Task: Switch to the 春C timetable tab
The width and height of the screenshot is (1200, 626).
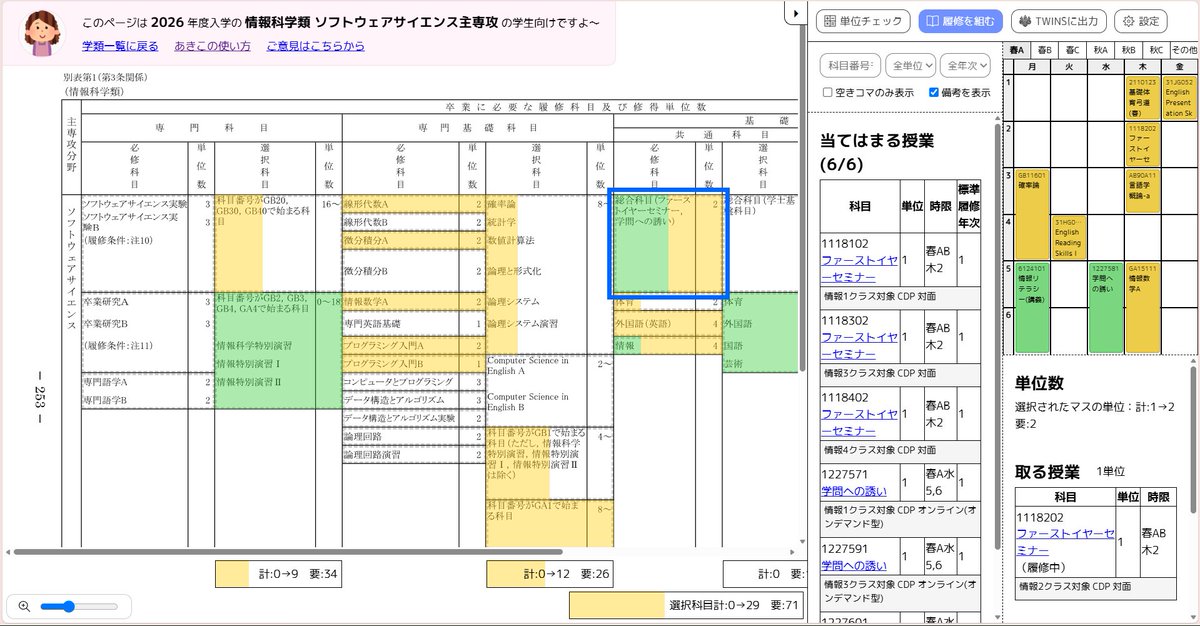Action: 1074,49
